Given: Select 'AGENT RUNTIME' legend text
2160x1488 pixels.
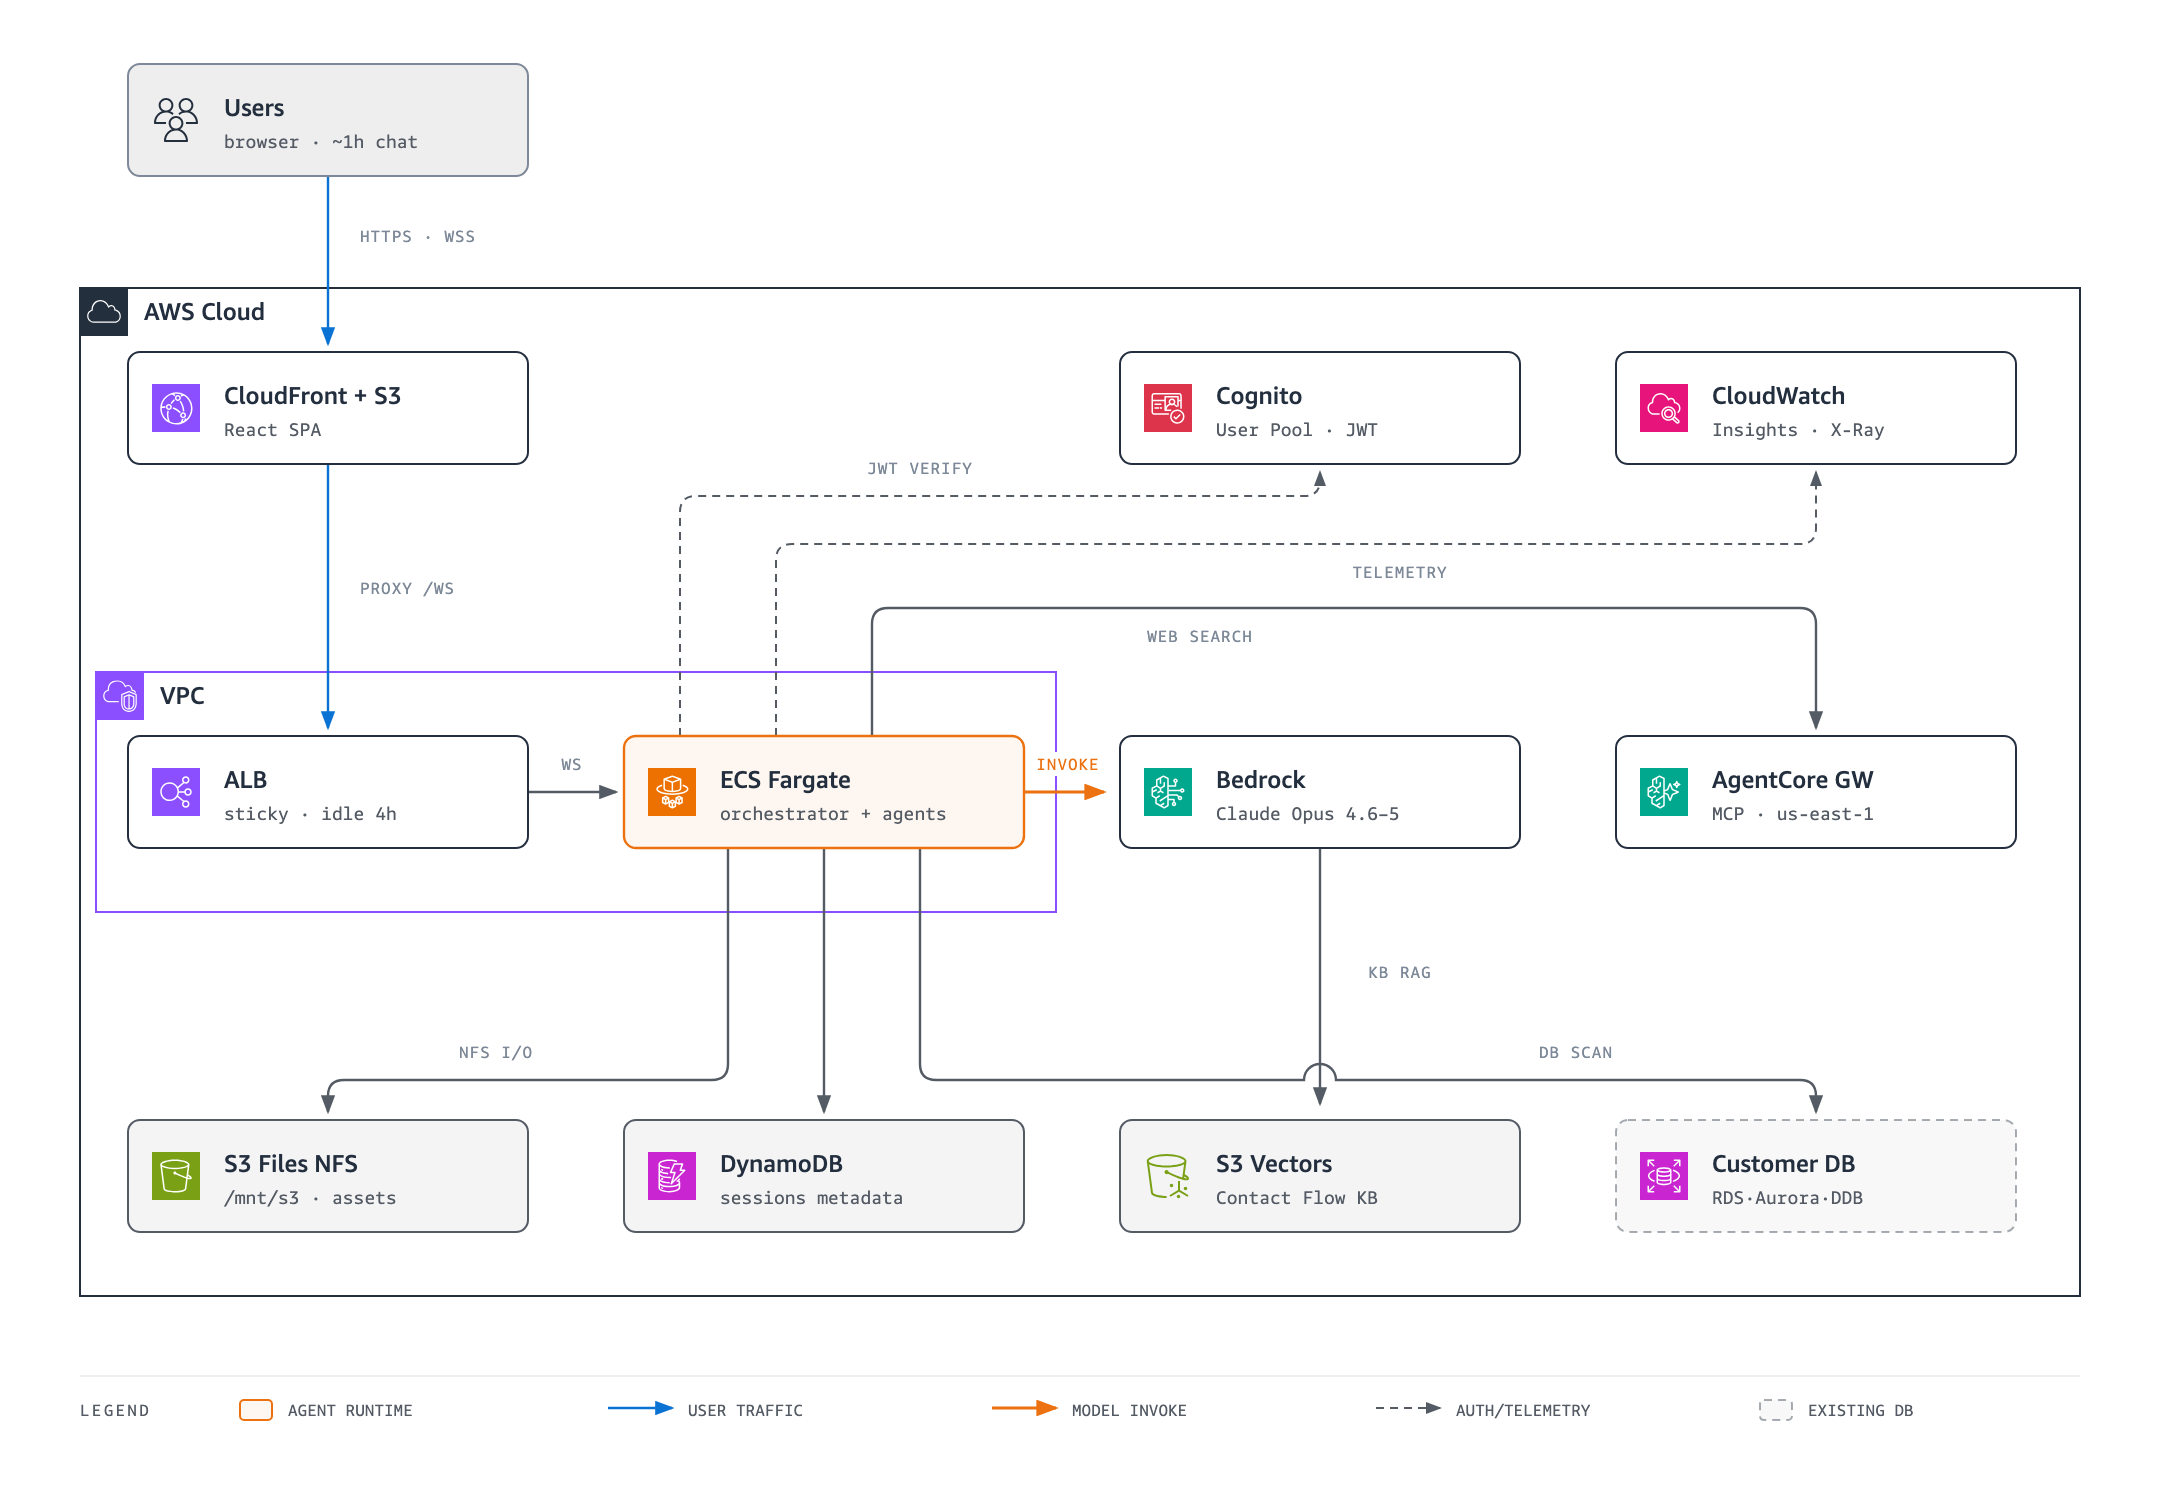Looking at the screenshot, I should (x=350, y=1411).
